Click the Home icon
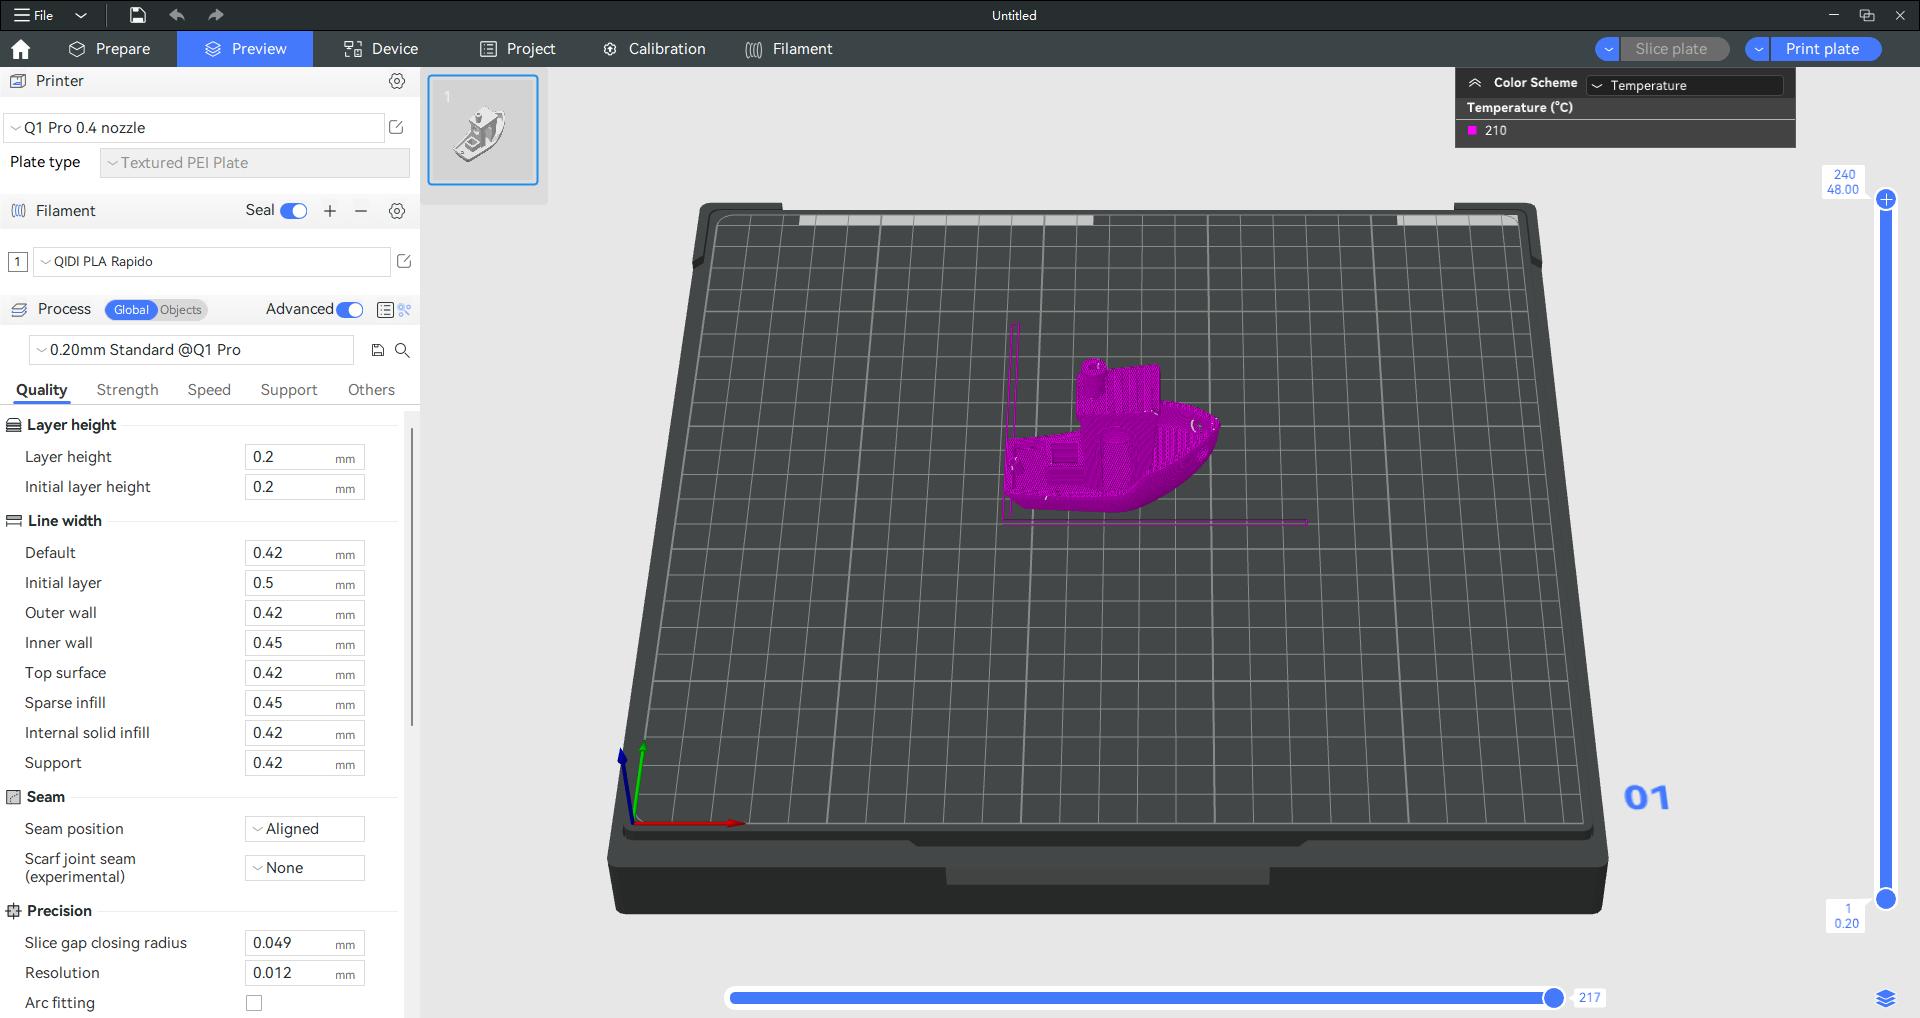 (x=21, y=49)
